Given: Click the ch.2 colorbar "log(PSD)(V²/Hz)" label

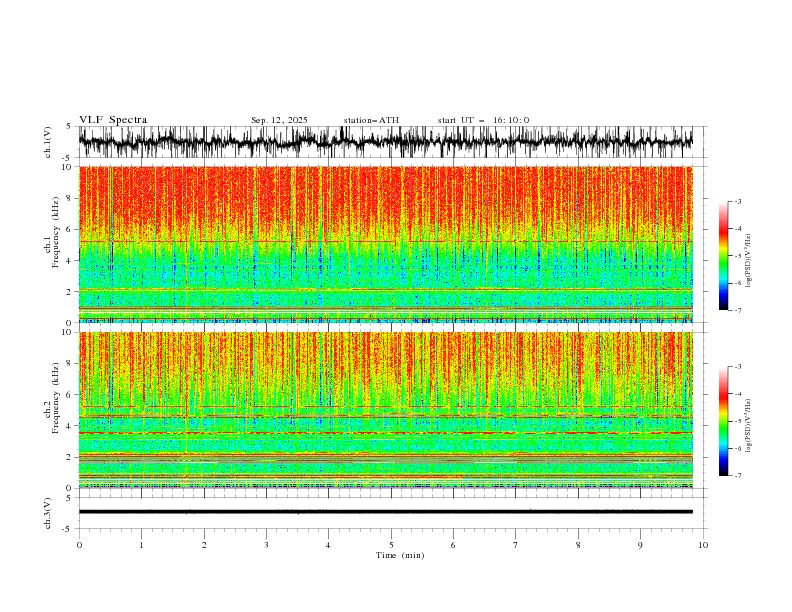Looking at the screenshot, I should click(749, 426).
